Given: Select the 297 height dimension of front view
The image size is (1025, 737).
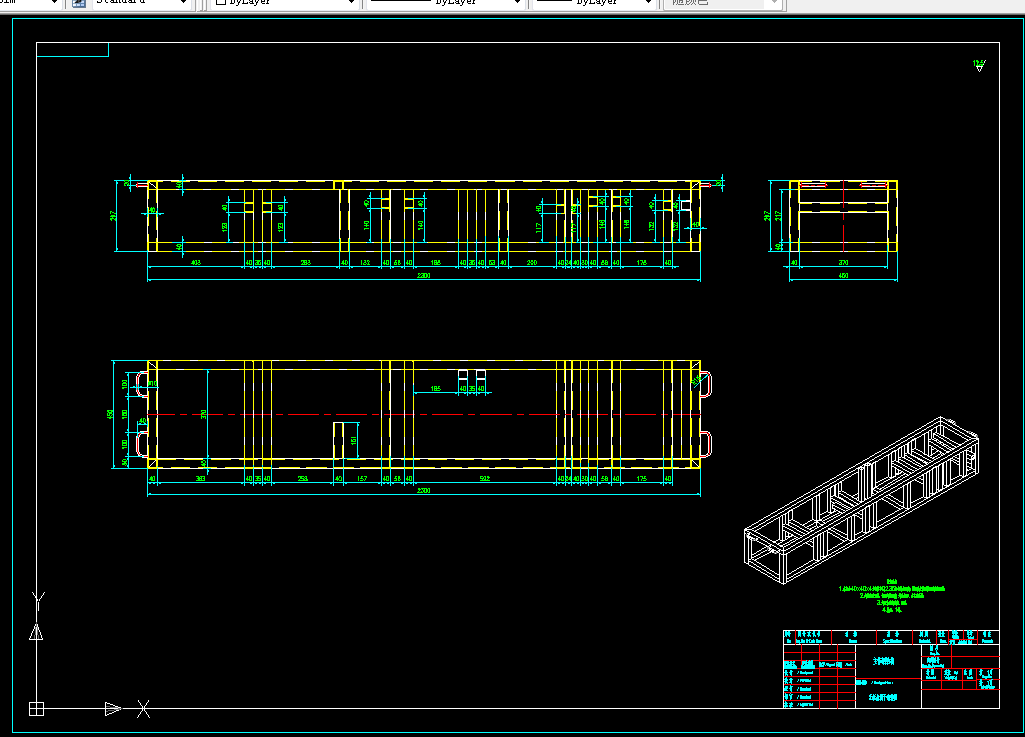Looking at the screenshot, I should 114,216.
